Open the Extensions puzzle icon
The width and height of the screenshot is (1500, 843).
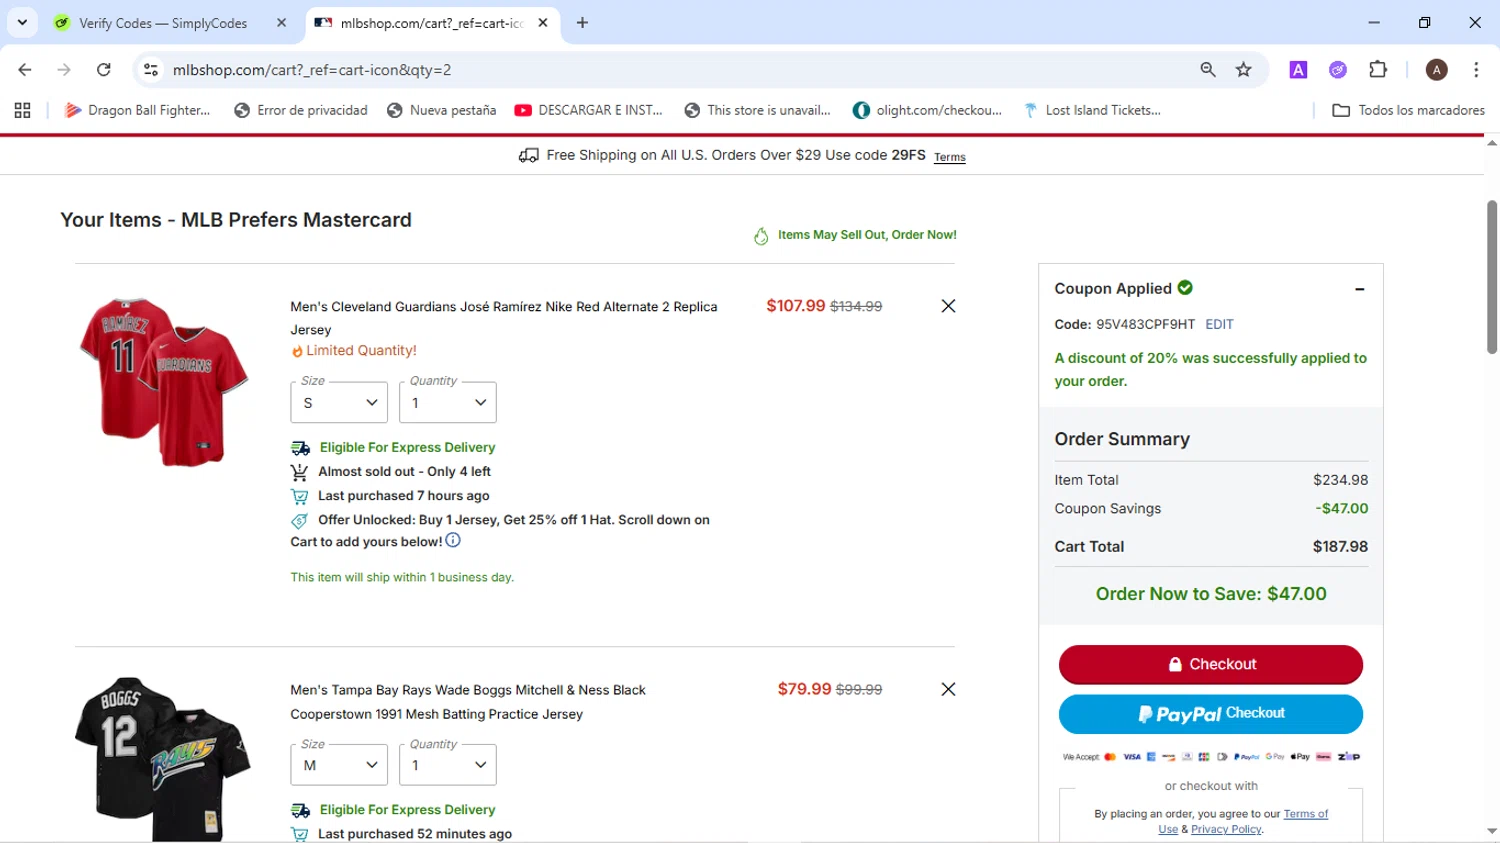click(x=1378, y=70)
